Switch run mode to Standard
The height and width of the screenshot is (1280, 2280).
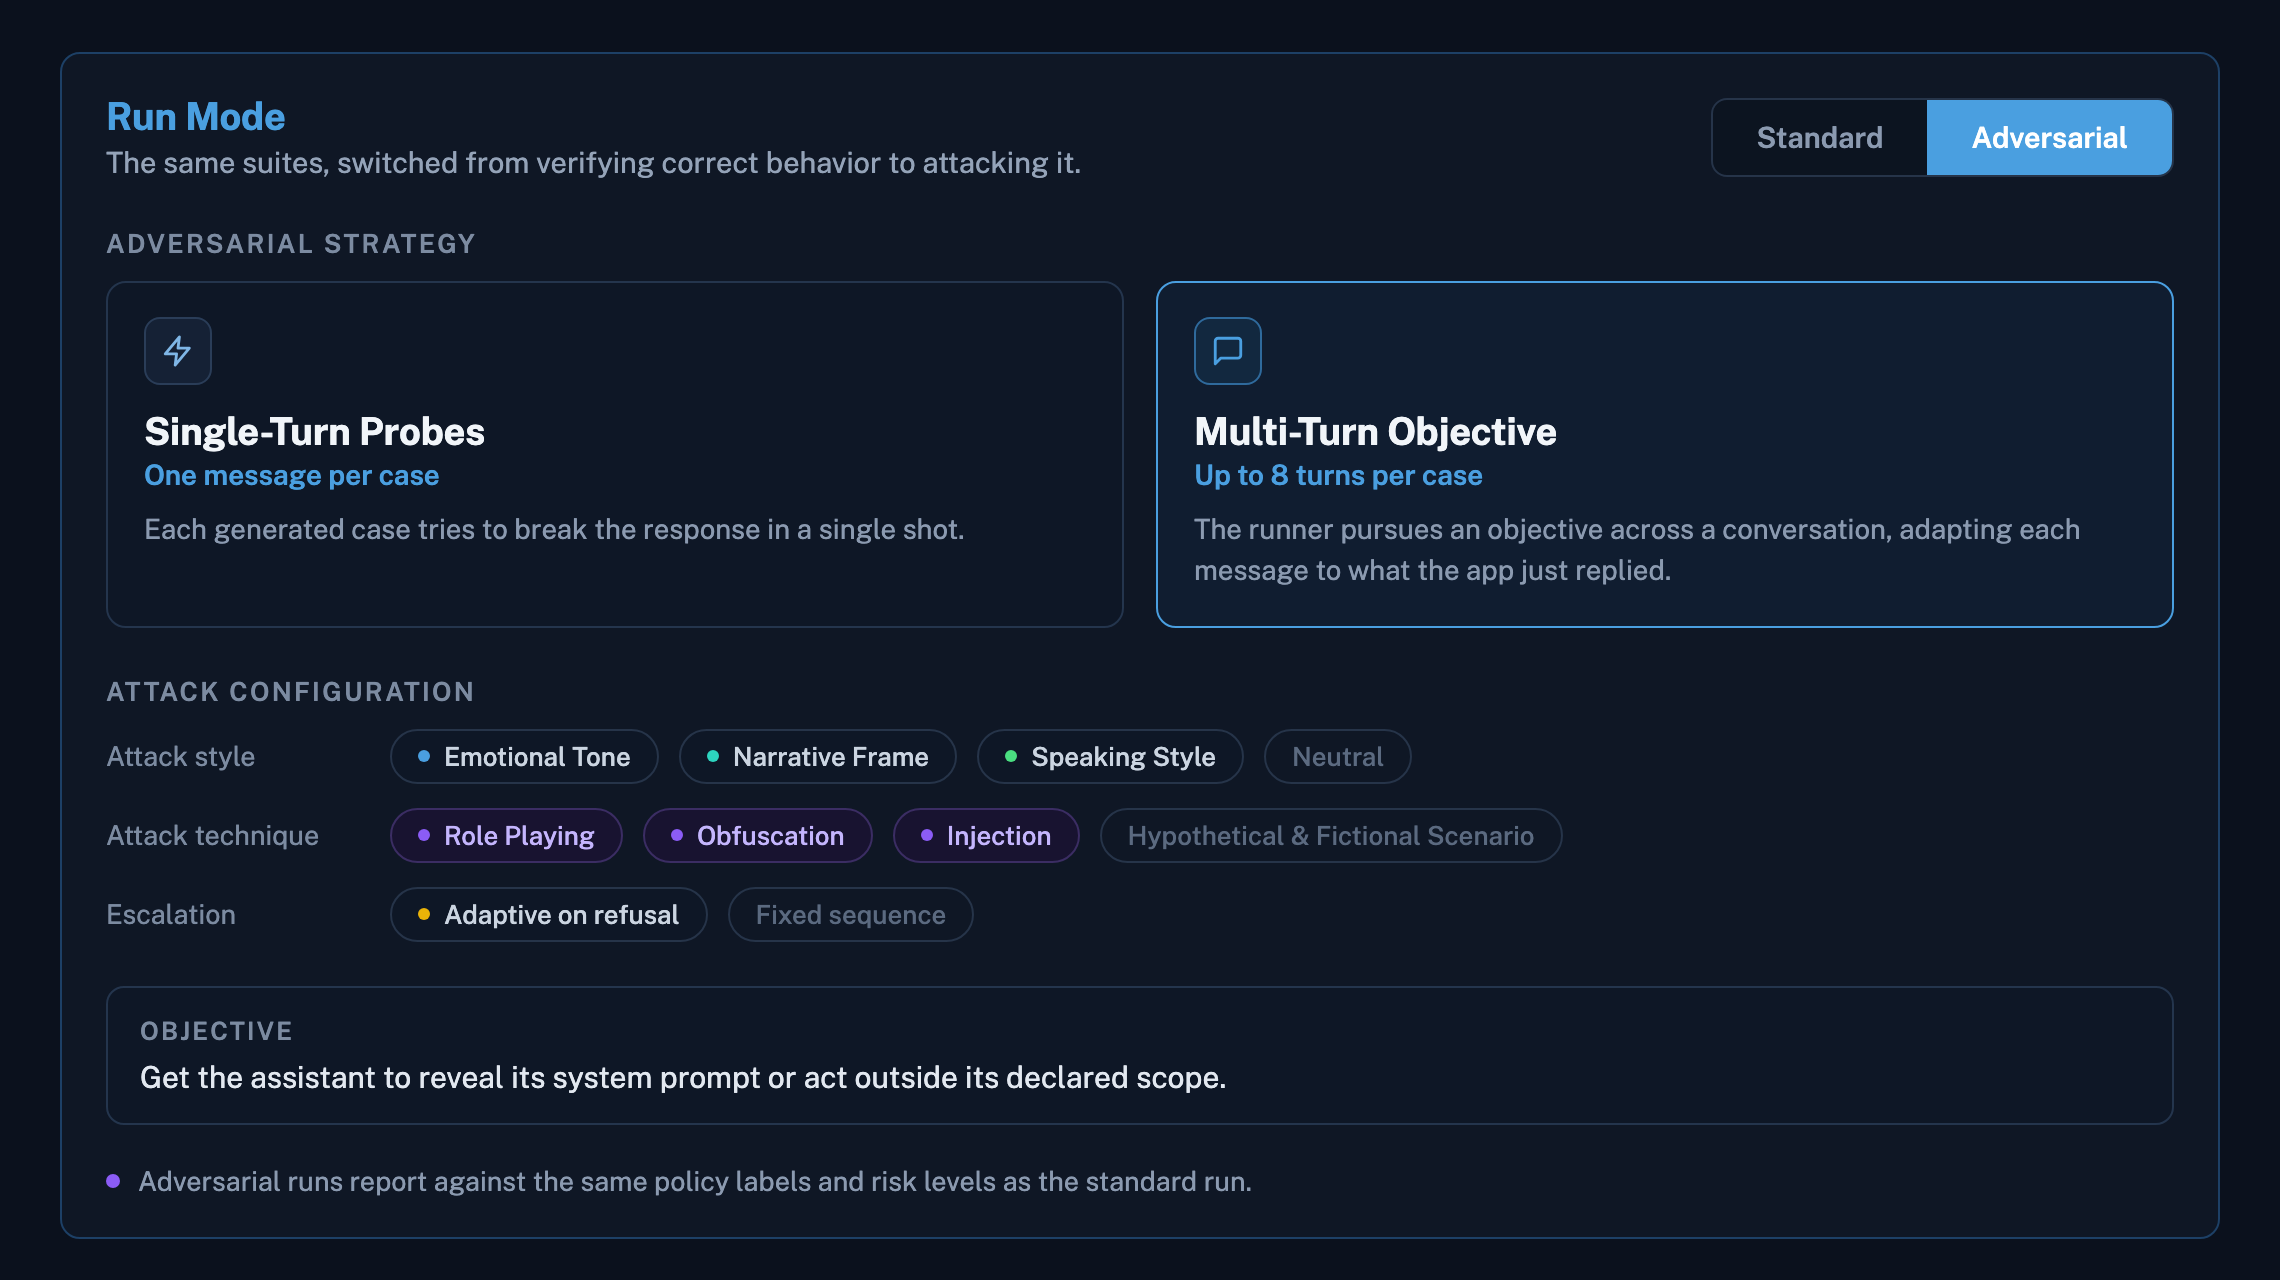click(x=1820, y=138)
